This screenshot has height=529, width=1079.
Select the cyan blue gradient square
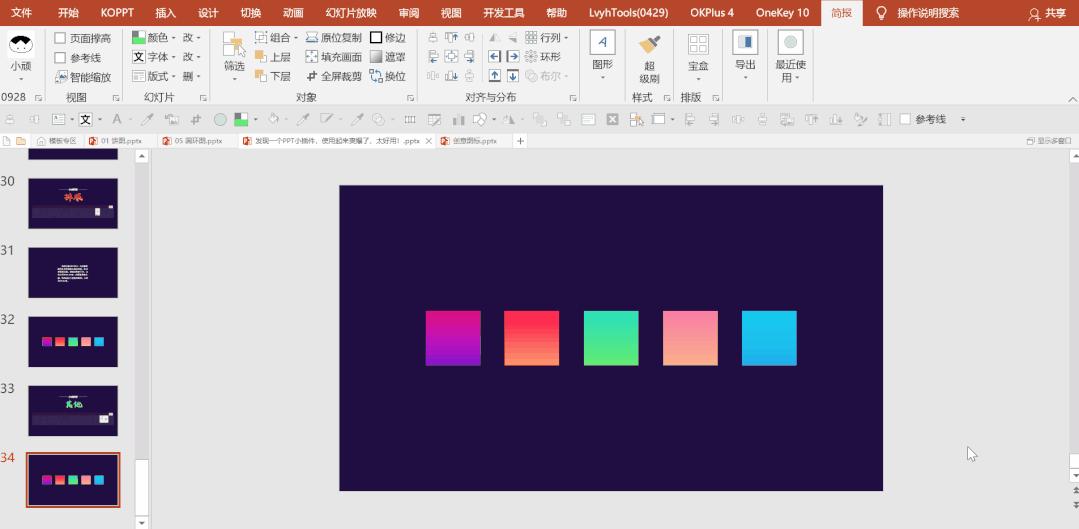[769, 338]
